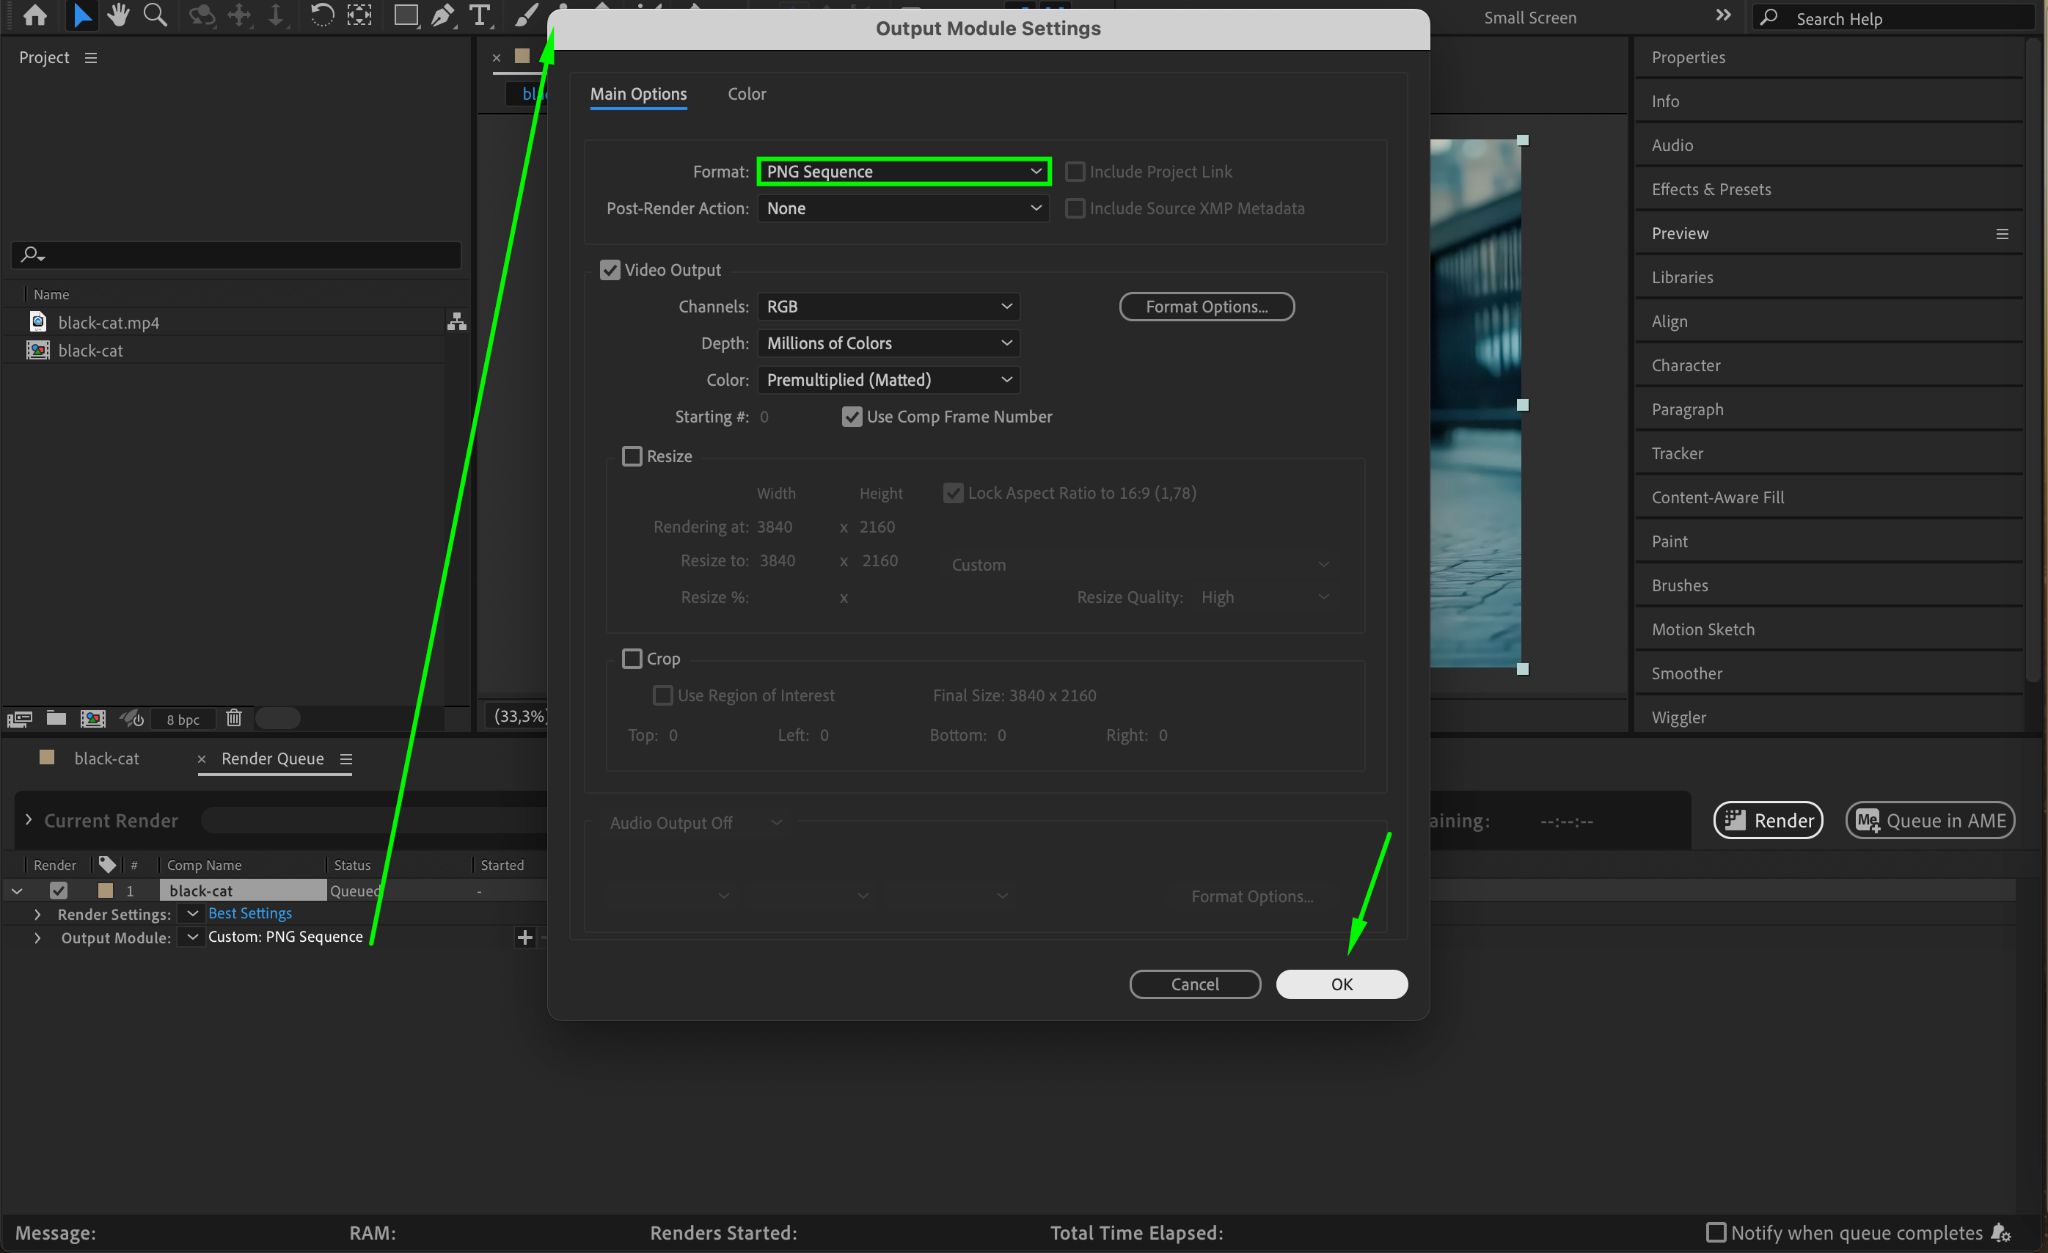Screen dimensions: 2048x1253
Task: Enable the Crop checkbox
Action: click(x=632, y=659)
